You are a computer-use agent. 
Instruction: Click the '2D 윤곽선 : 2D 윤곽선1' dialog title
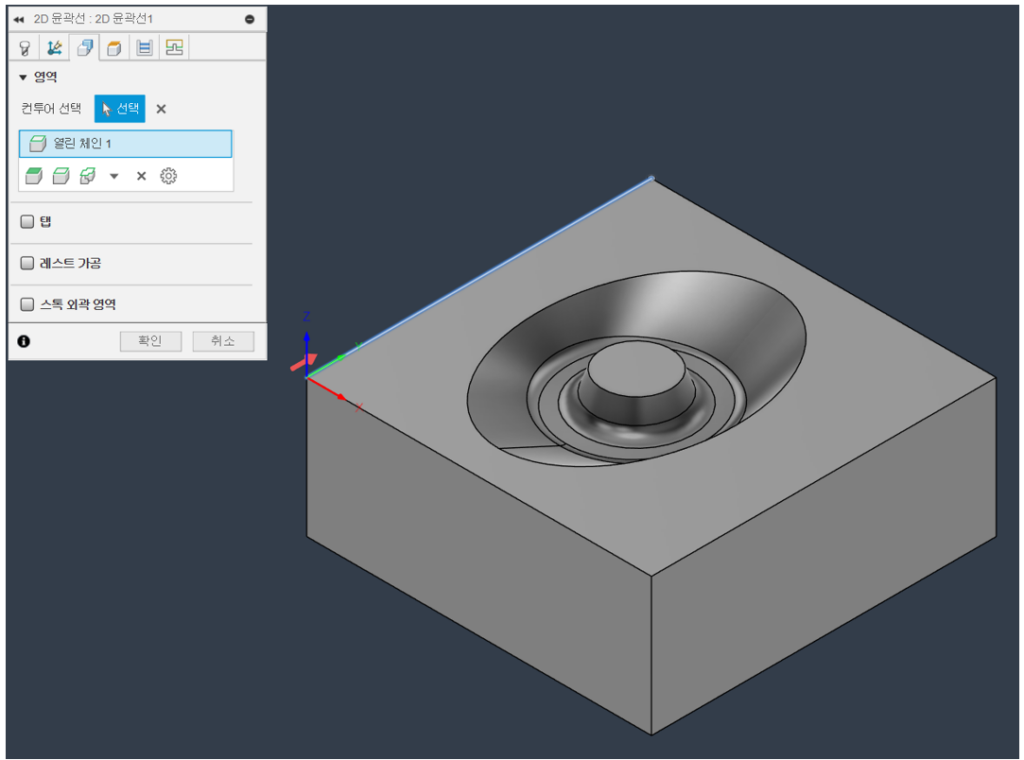pos(93,19)
